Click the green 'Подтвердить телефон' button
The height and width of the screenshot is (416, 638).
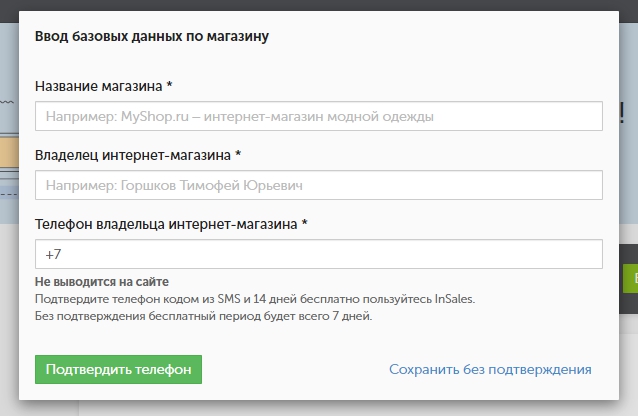[118, 370]
